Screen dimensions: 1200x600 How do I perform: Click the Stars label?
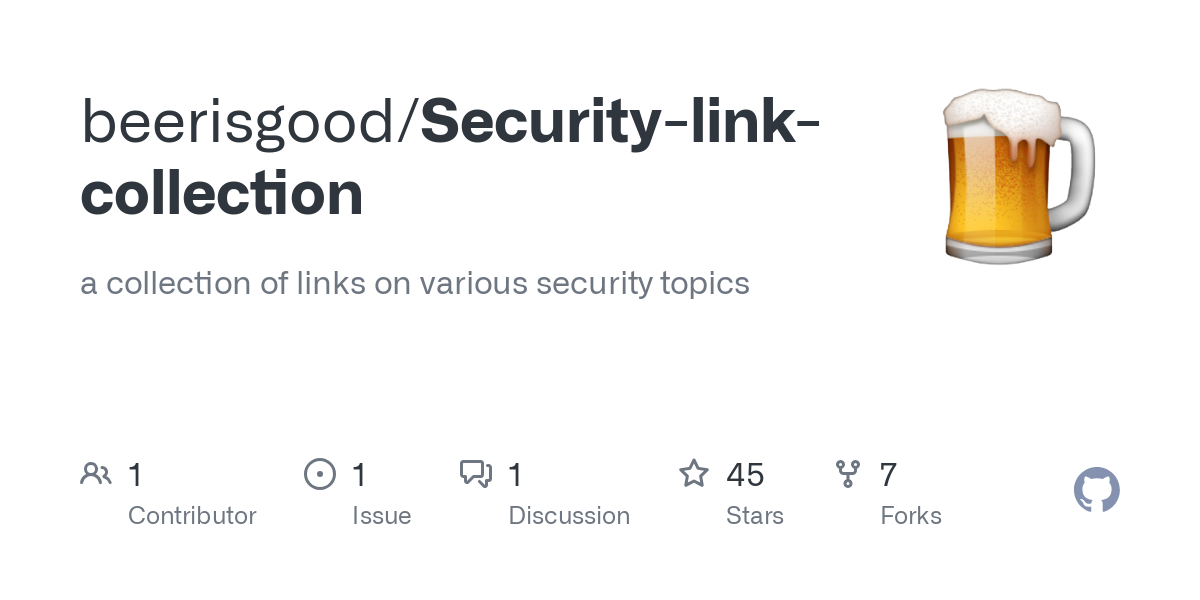(755, 516)
